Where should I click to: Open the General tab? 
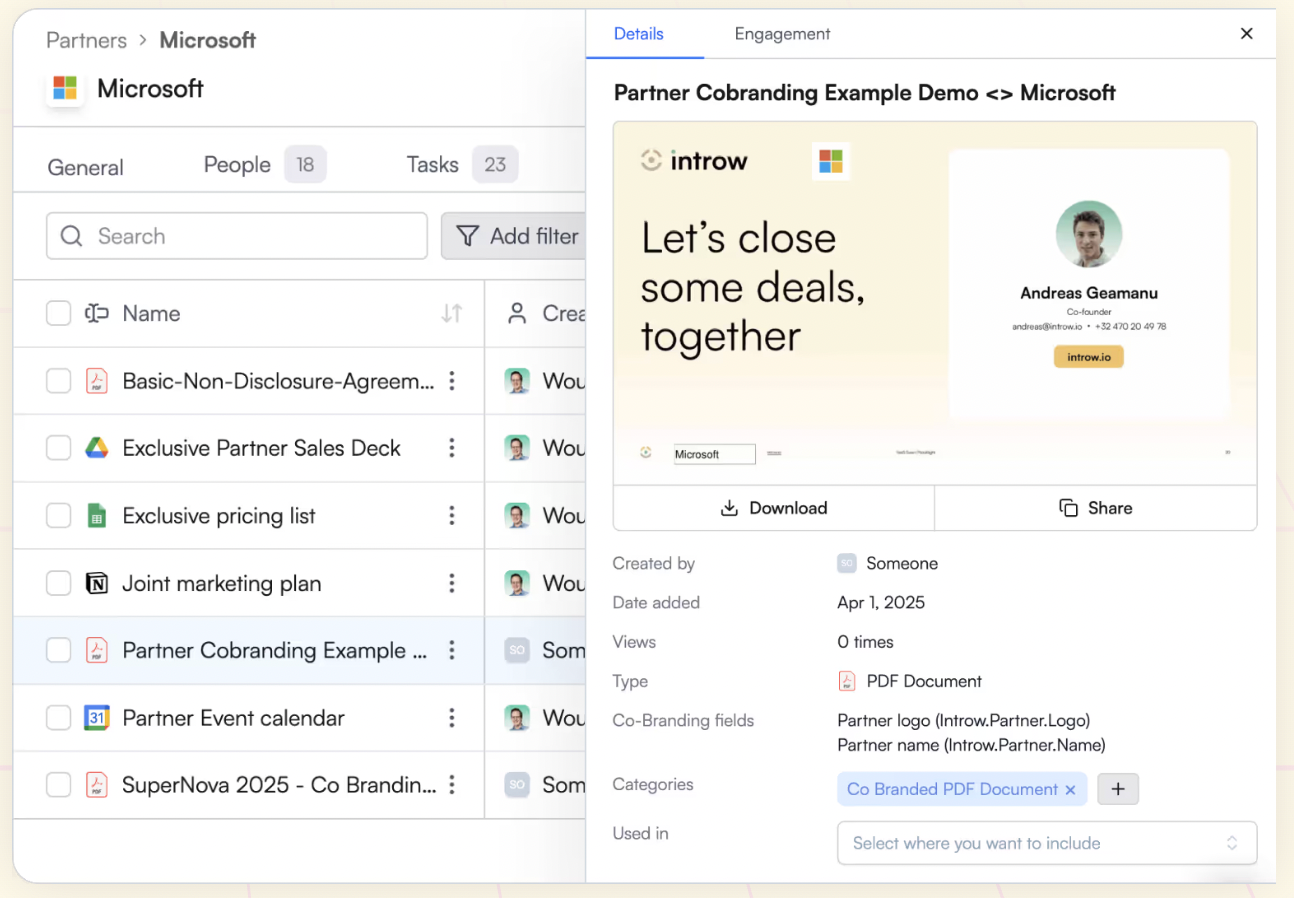click(86, 167)
